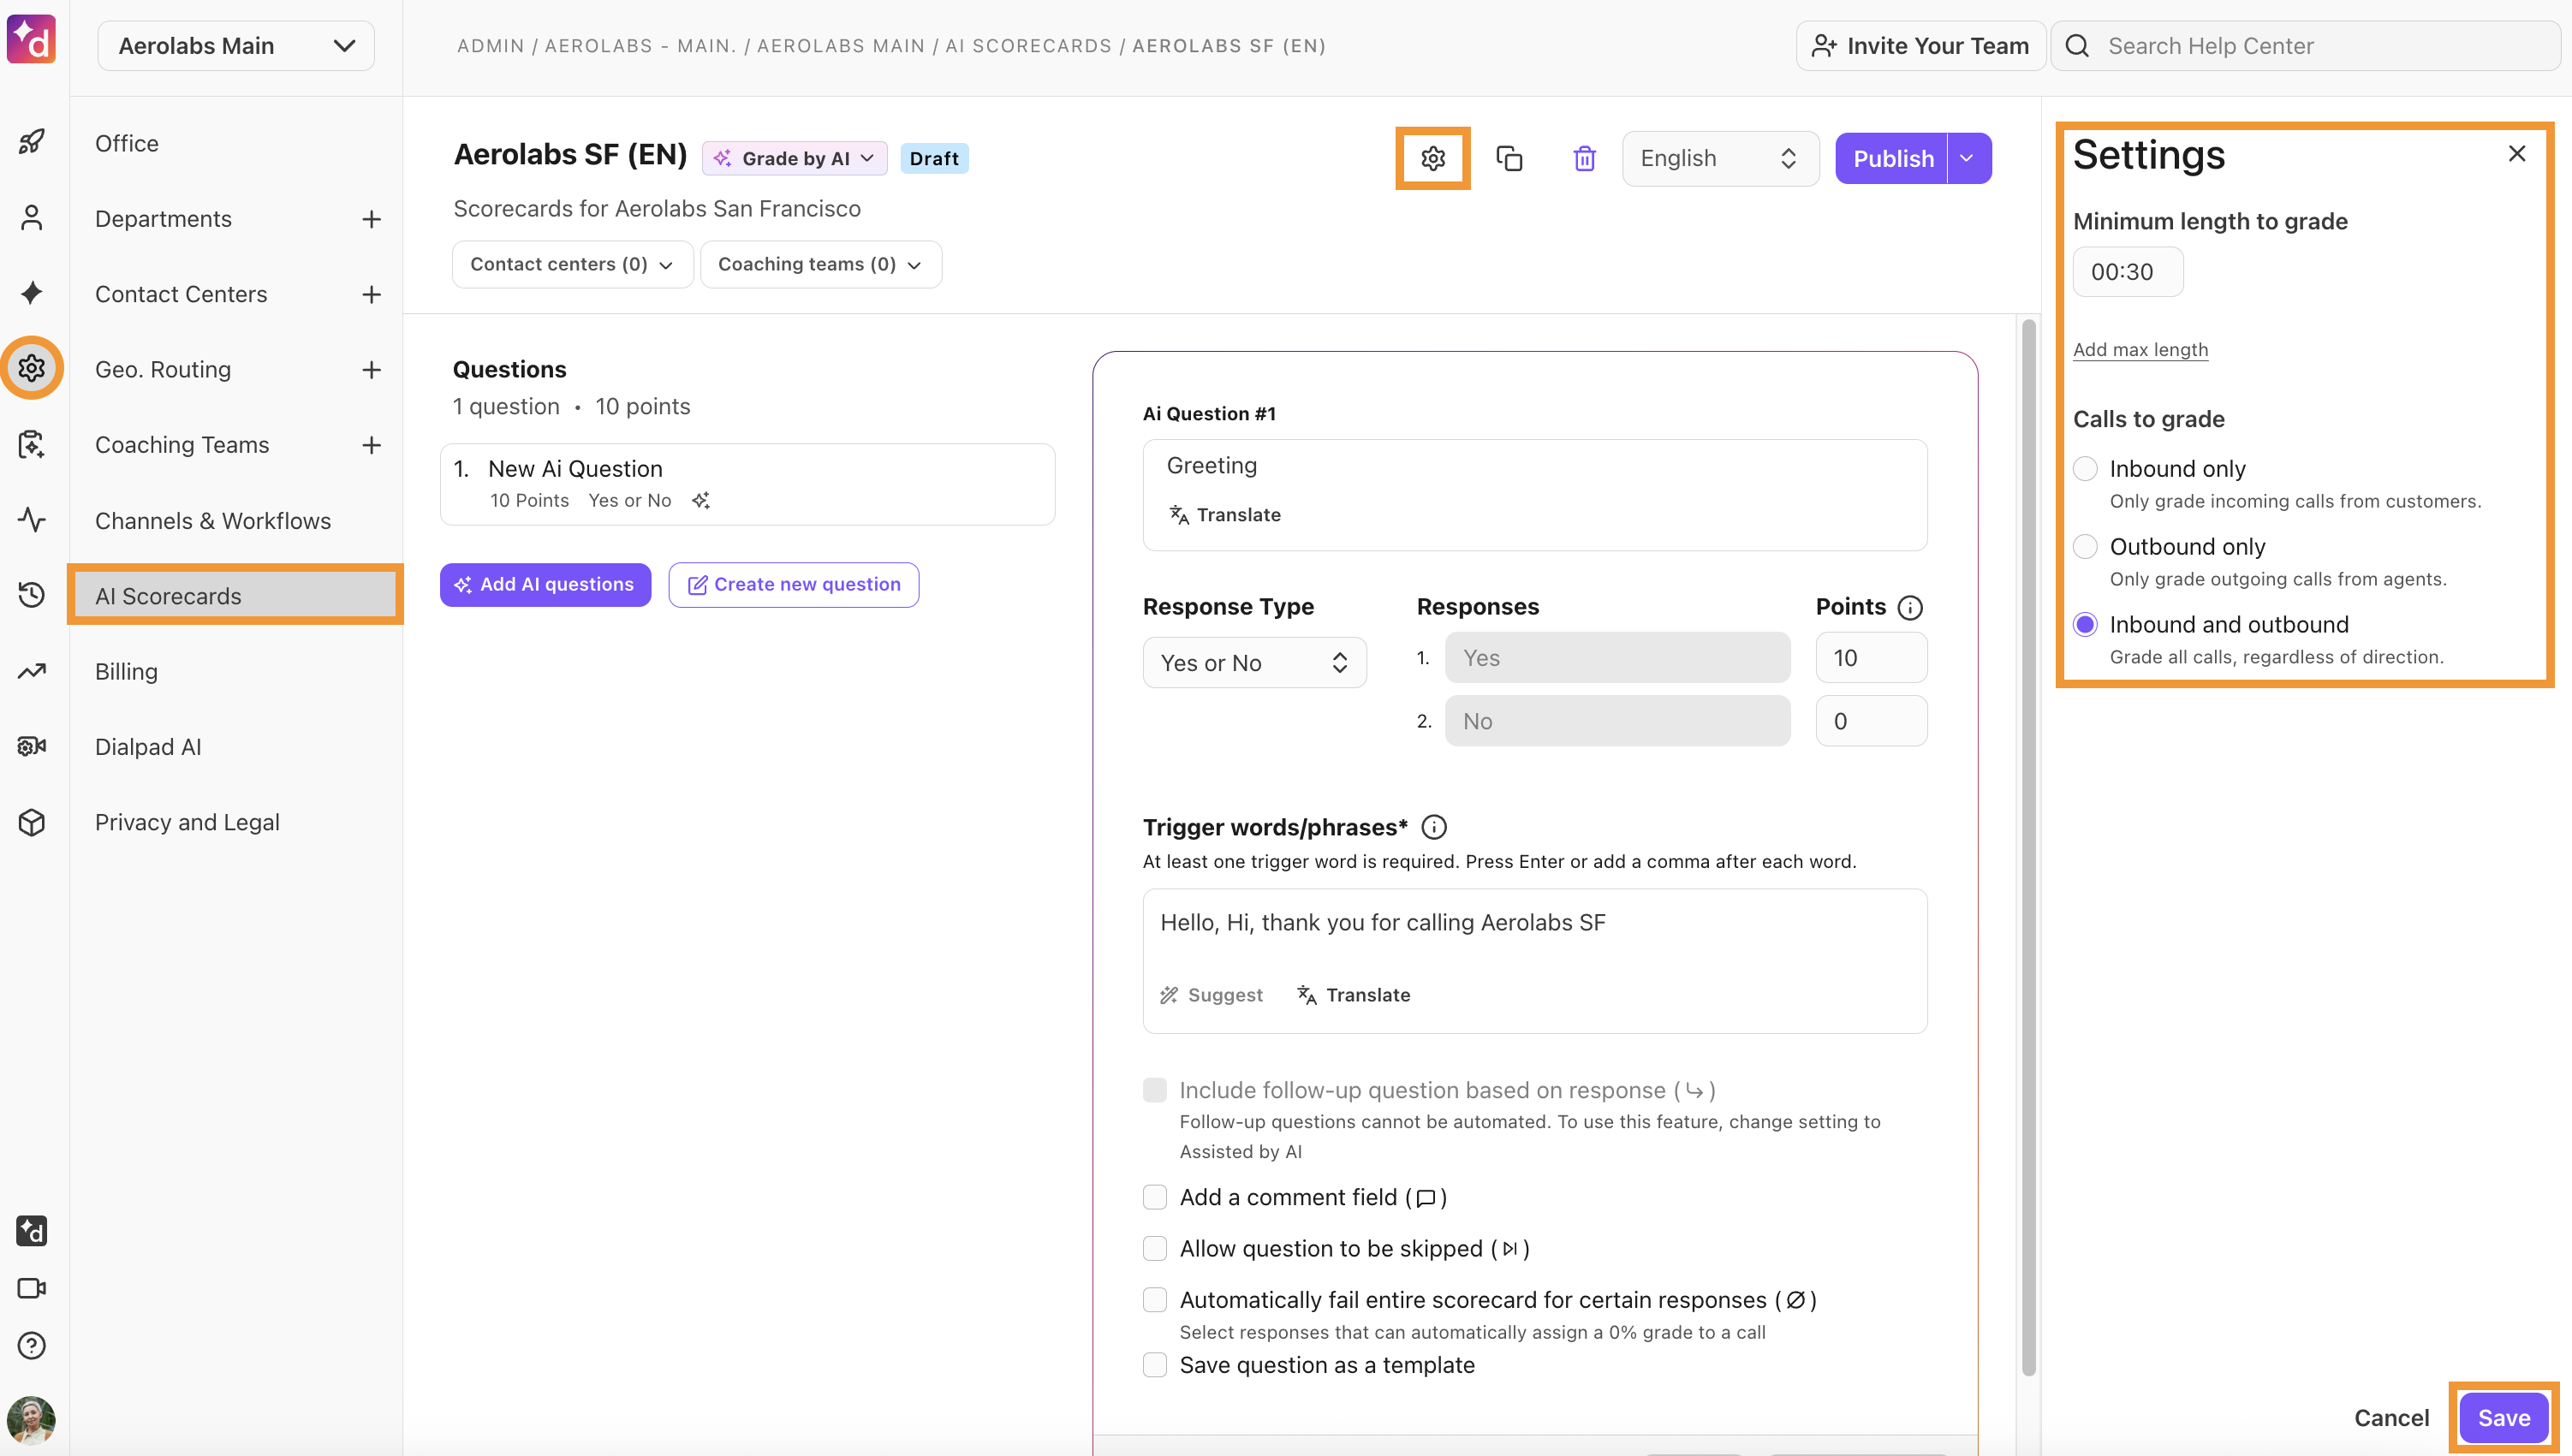Click the Points info icon
The width and height of the screenshot is (2572, 1456).
[1910, 608]
